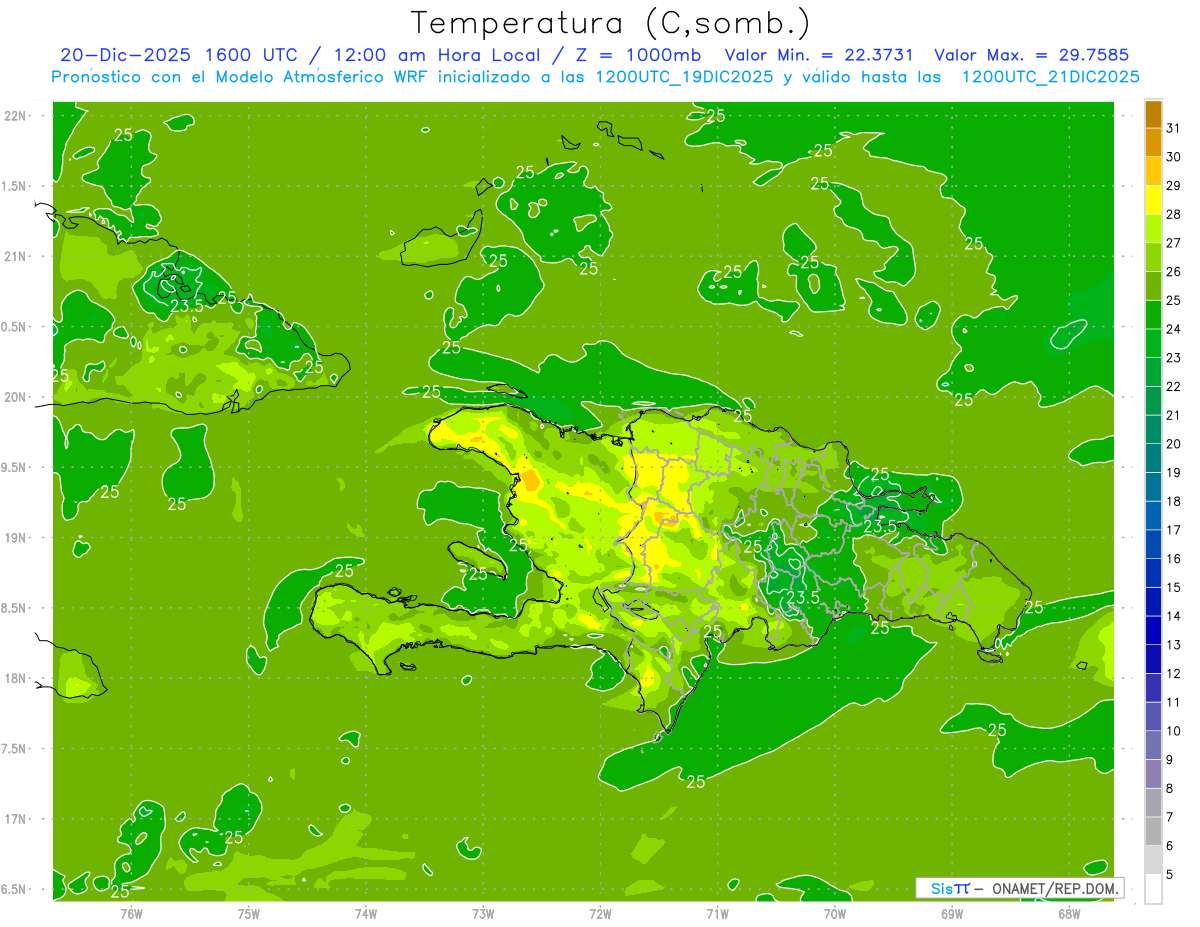
Task: Click the color scale label '15'
Action: (1174, 587)
